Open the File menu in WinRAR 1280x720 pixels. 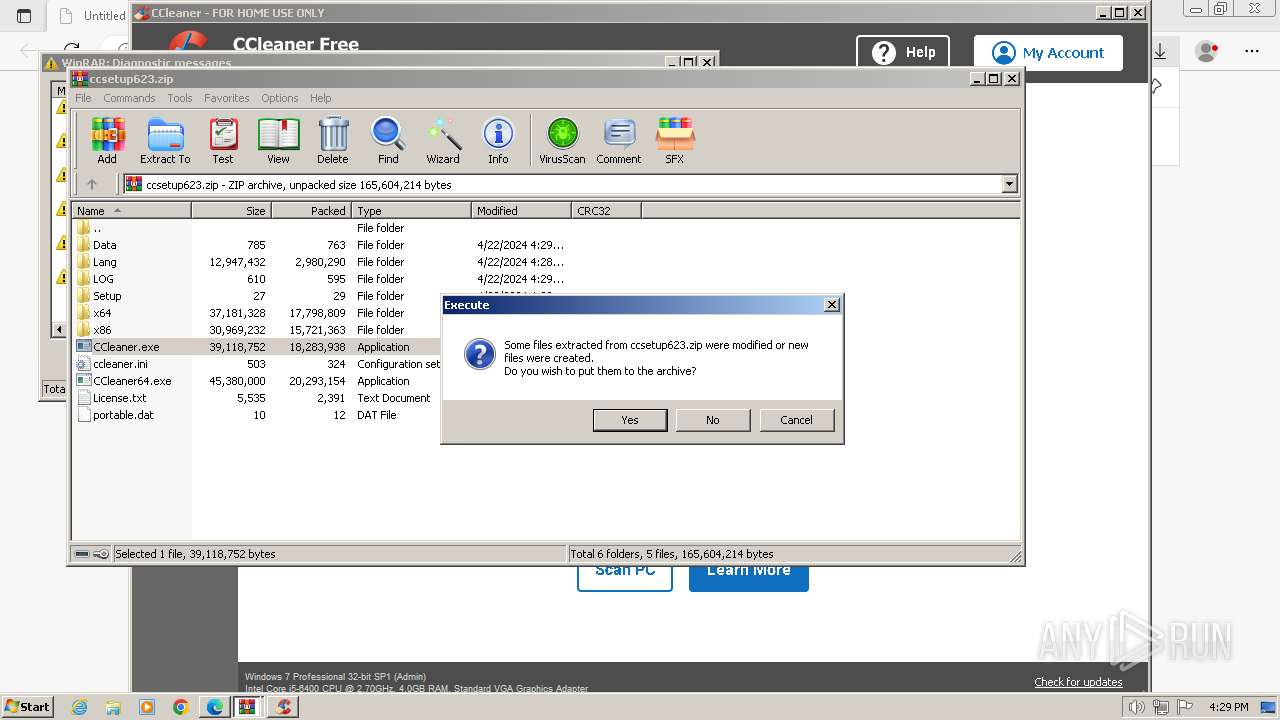tap(83, 98)
